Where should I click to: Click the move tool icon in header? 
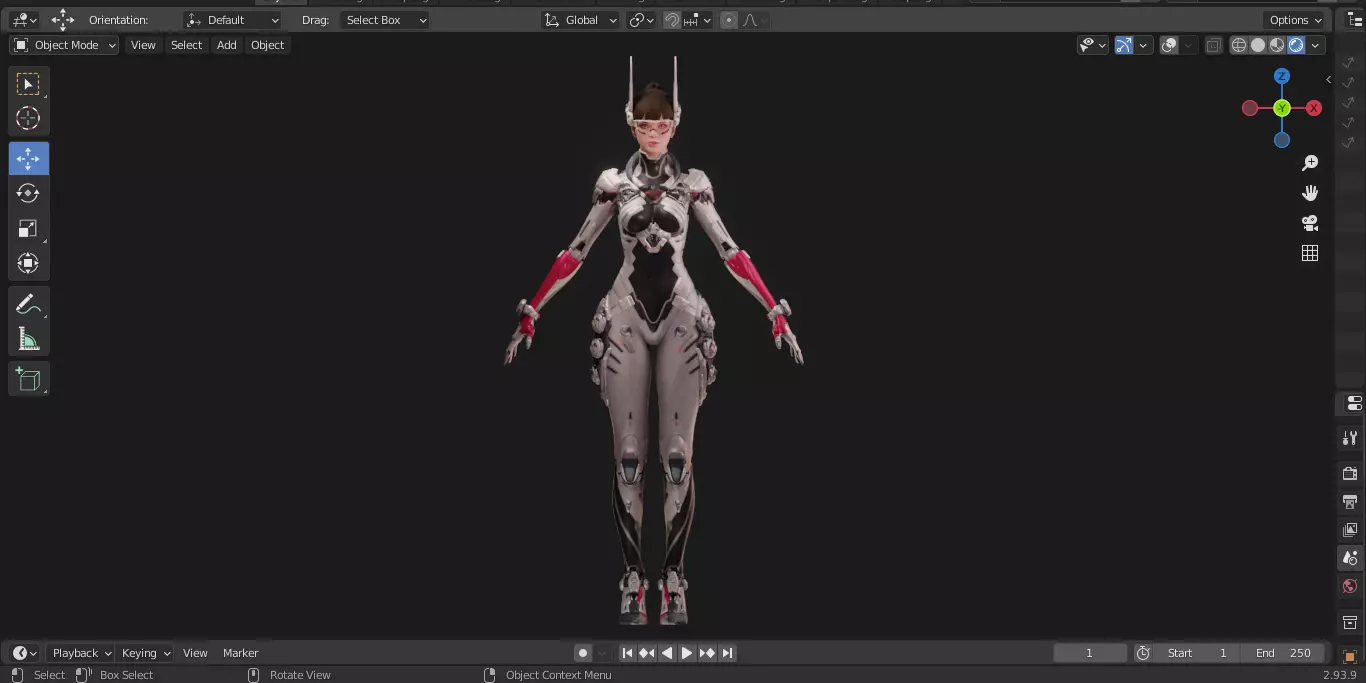63,20
